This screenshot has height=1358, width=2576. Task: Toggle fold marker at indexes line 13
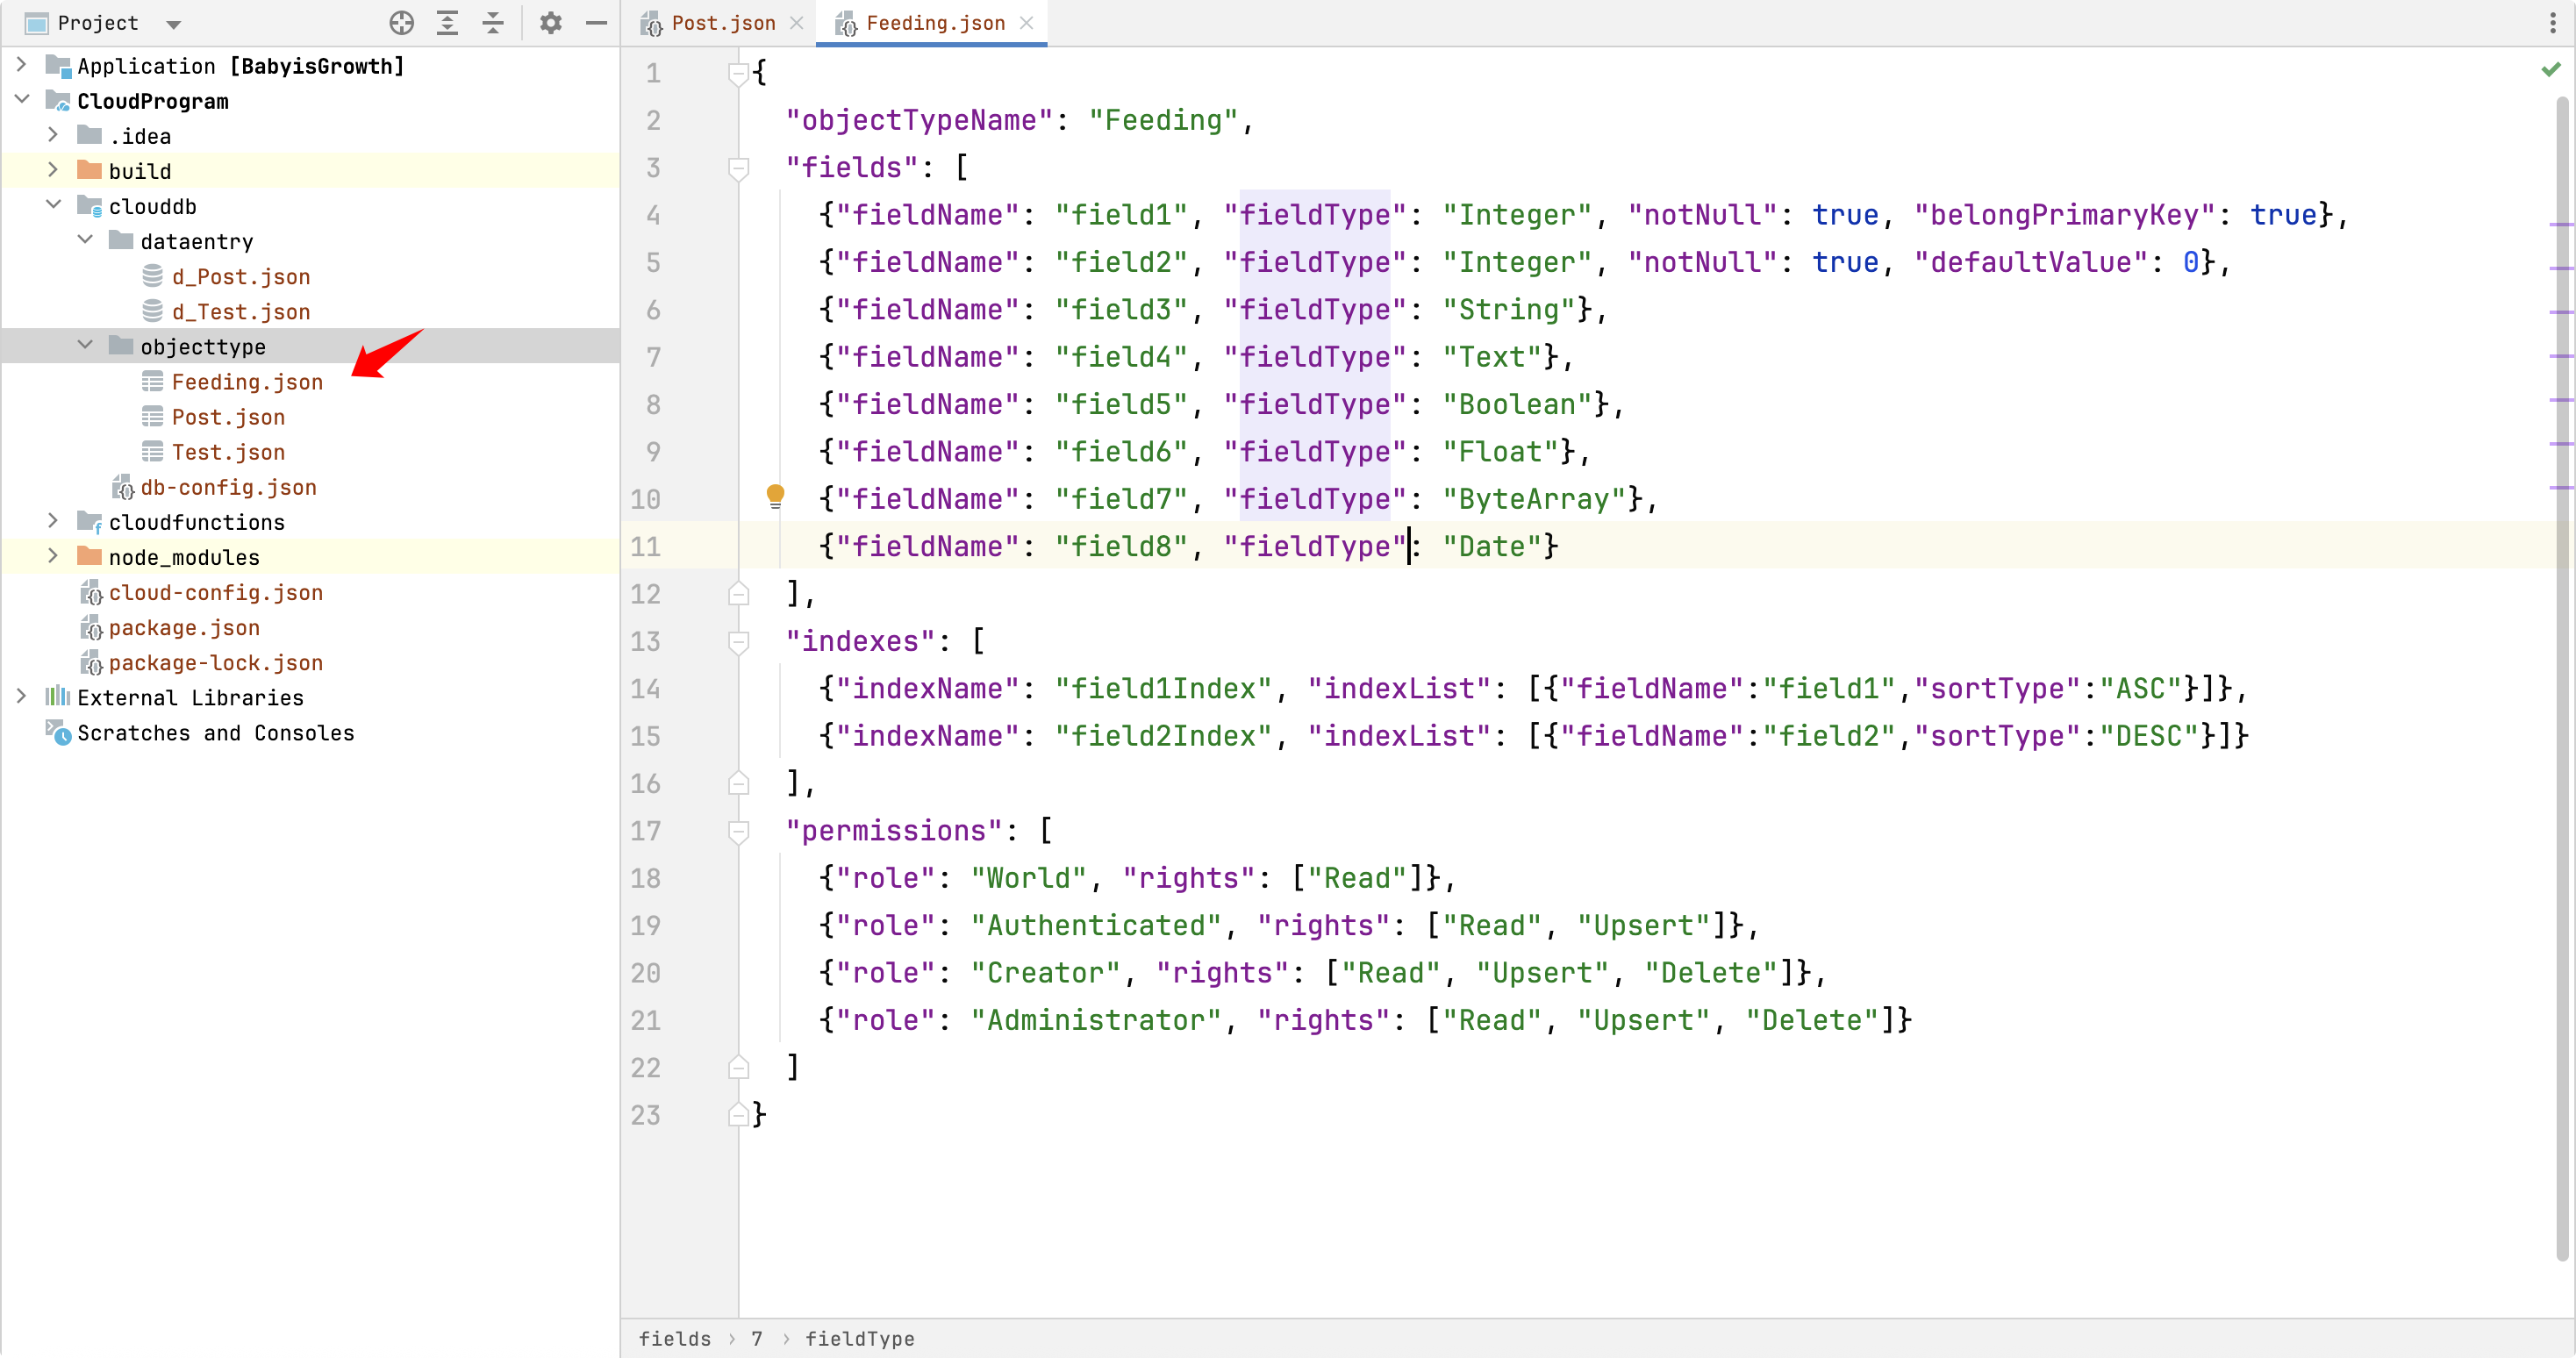pos(739,641)
